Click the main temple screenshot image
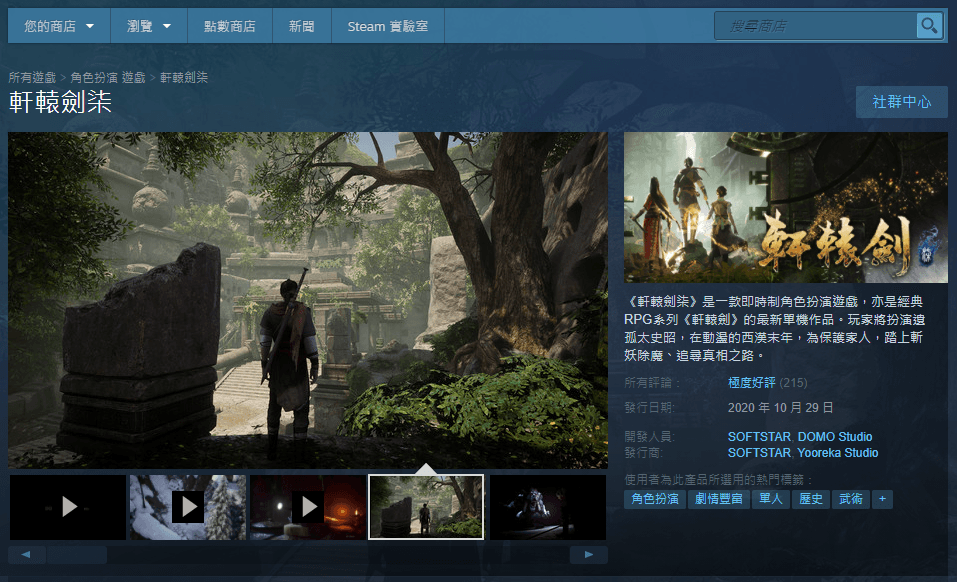This screenshot has height=582, width=957. (308, 300)
